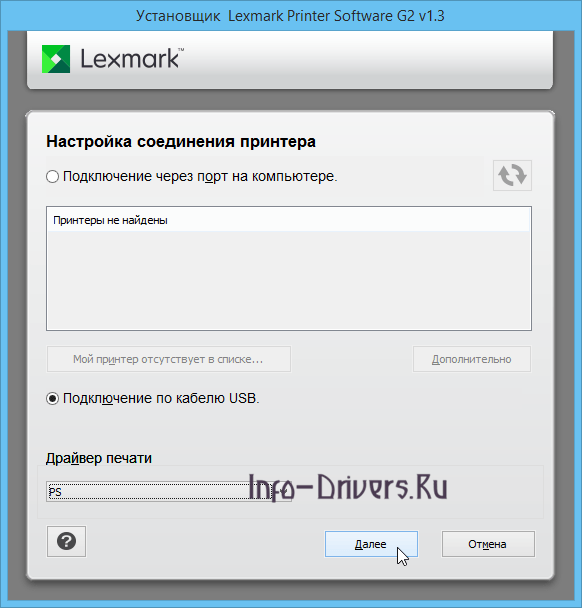Image resolution: width=582 pixels, height=608 pixels.
Task: Click the installer window title bar
Action: (x=290, y=16)
